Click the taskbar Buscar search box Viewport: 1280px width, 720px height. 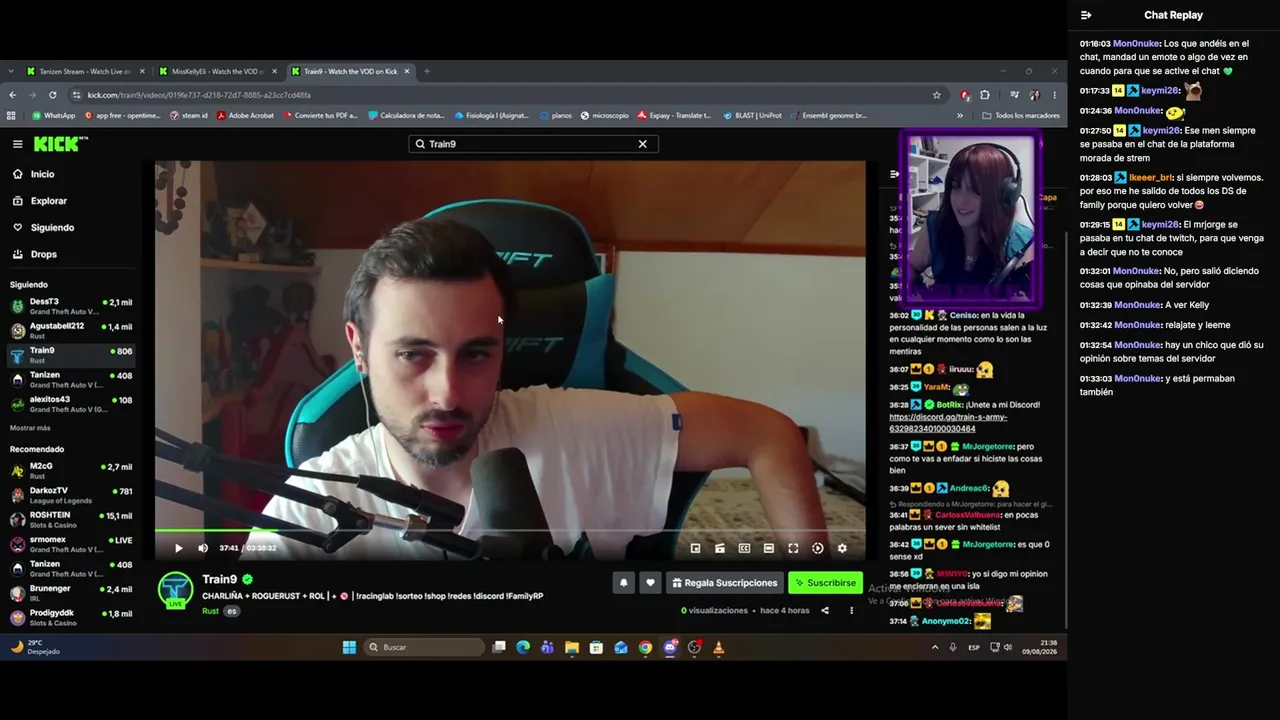point(424,647)
